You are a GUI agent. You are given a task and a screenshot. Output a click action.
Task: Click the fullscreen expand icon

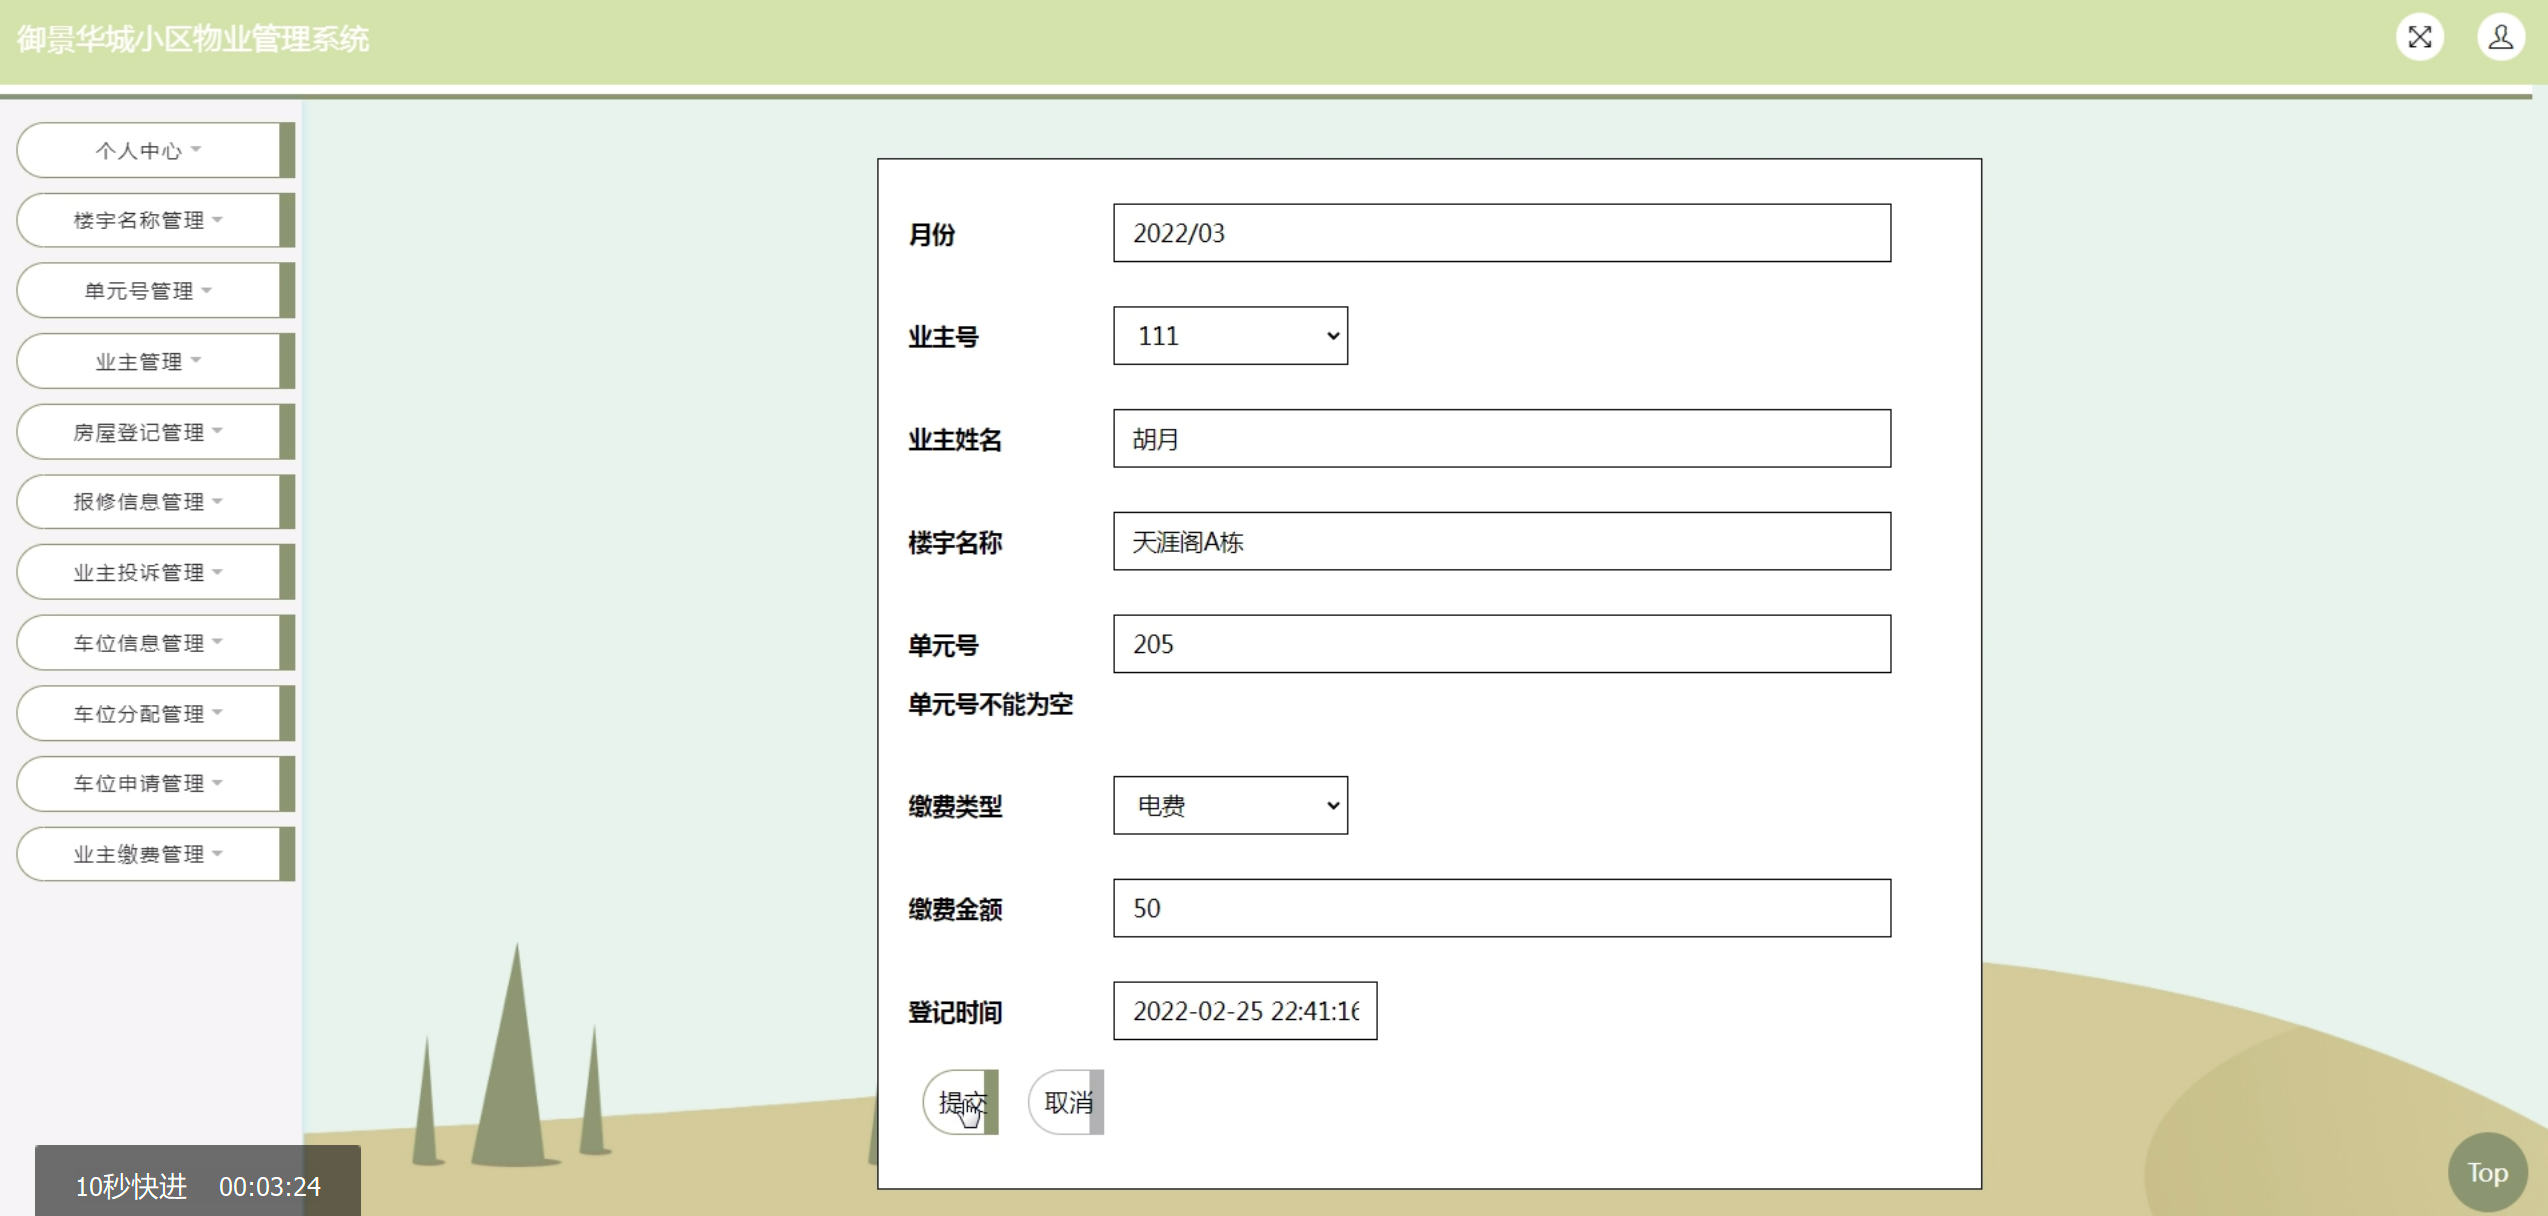2419,38
